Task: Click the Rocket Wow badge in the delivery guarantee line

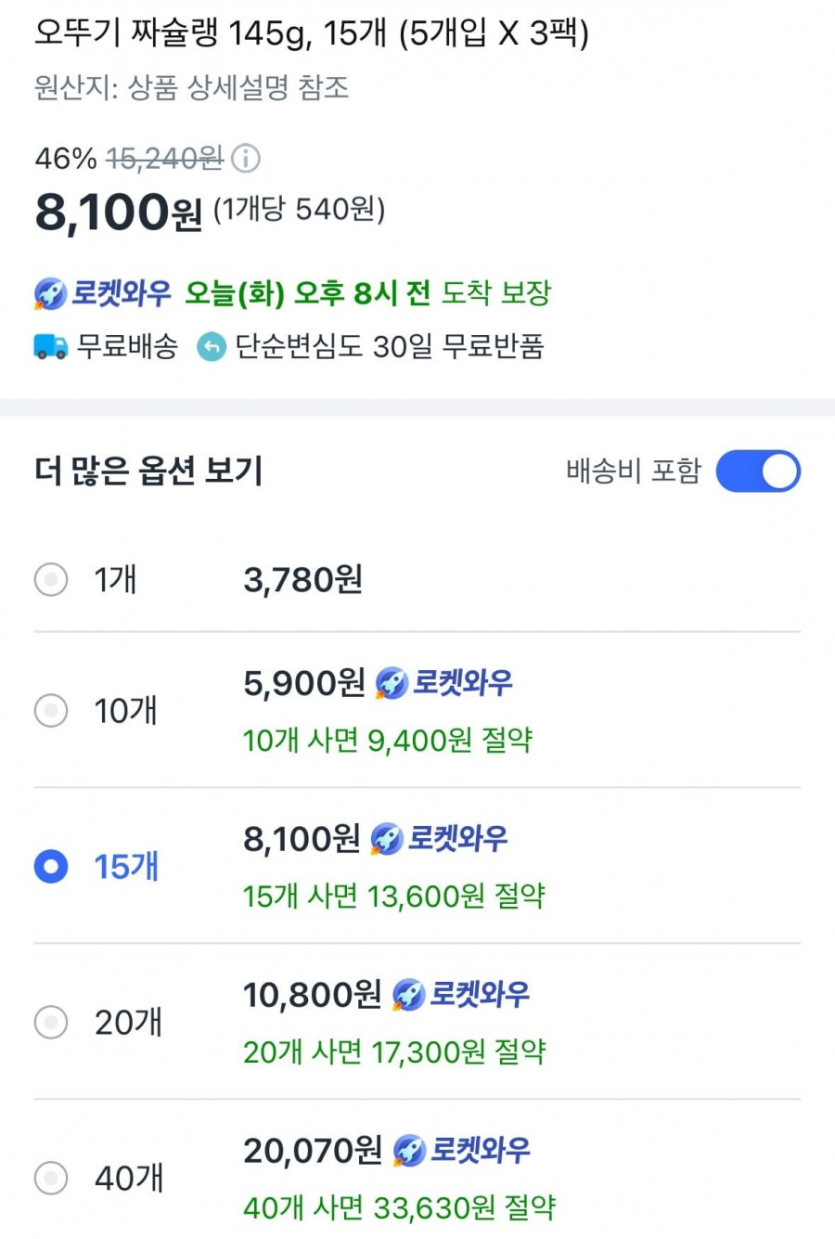Action: coord(103,294)
